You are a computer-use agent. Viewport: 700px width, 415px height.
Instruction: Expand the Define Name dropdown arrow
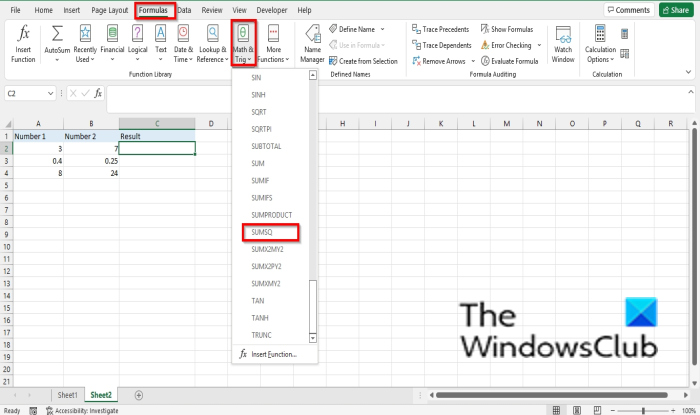[x=383, y=29]
